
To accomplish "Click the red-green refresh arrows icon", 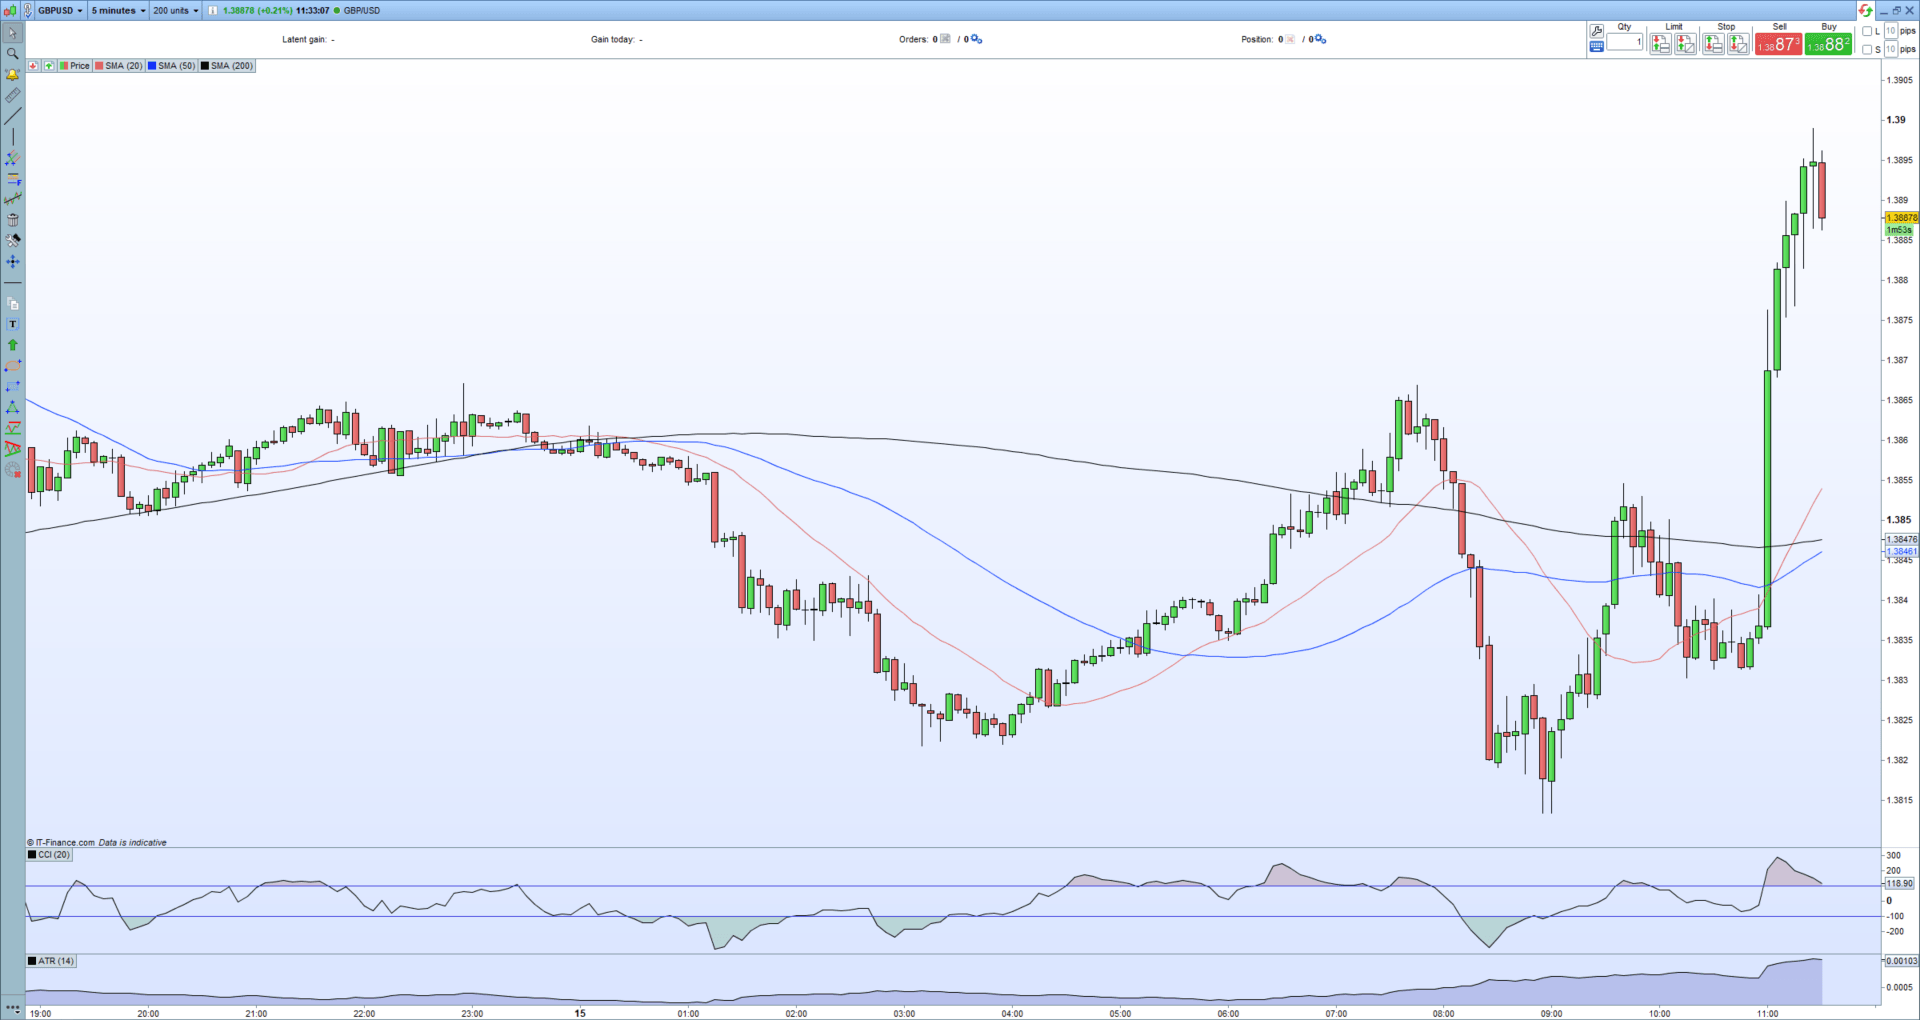I will click(1865, 10).
